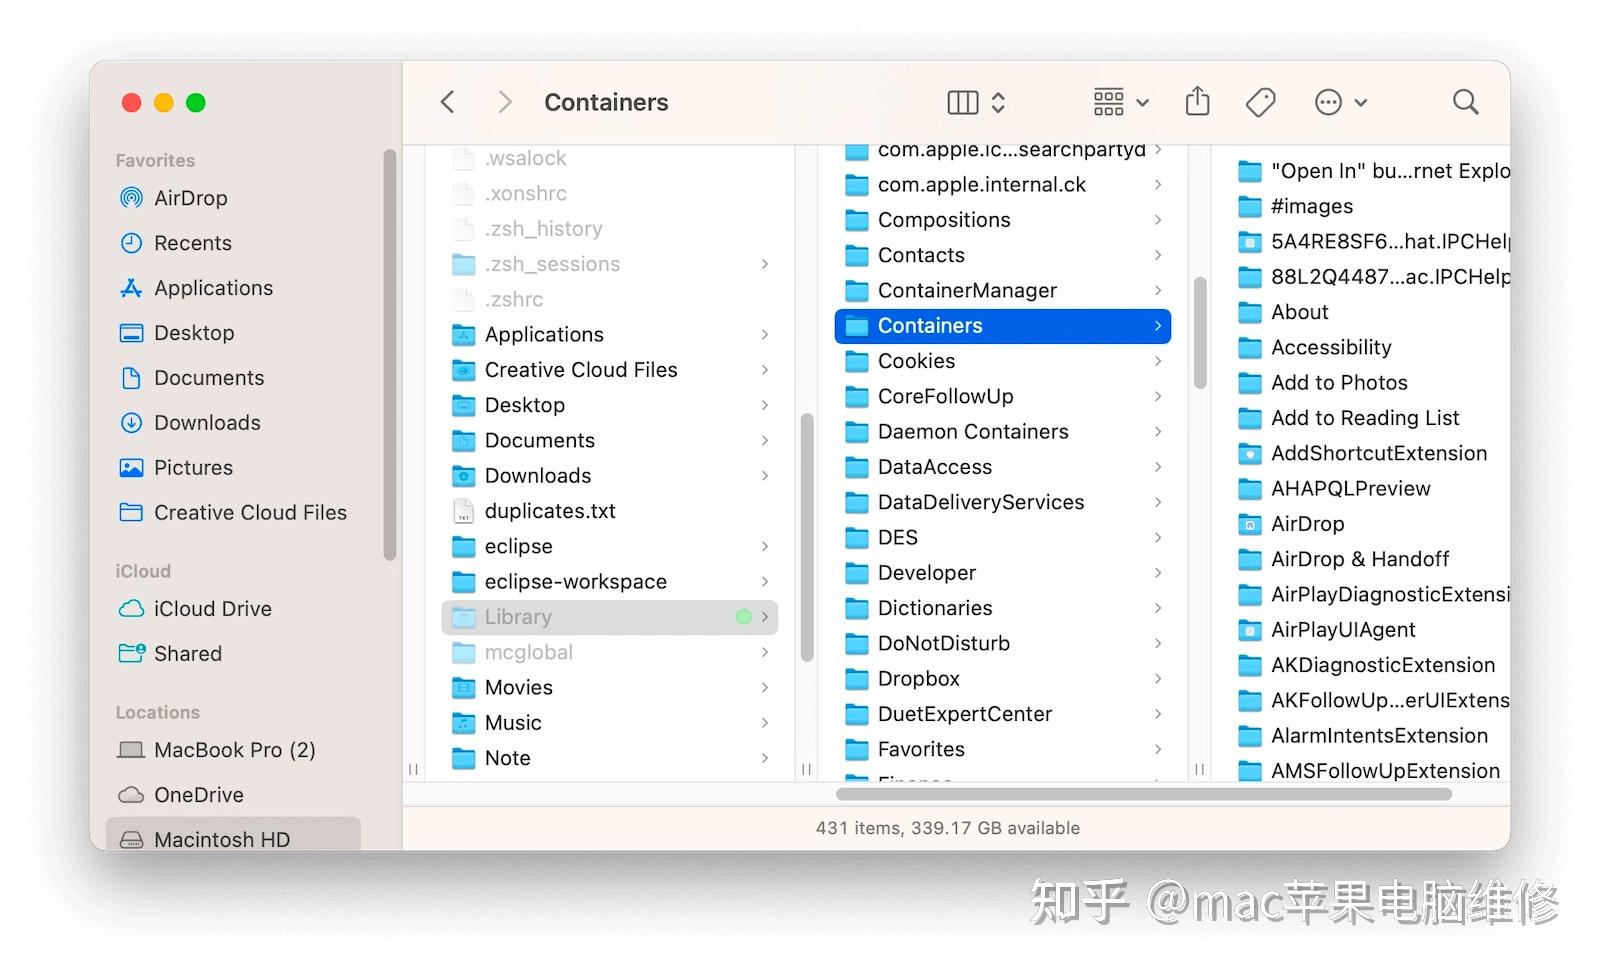Click the forward navigation arrow
The width and height of the screenshot is (1600, 969).
tap(505, 101)
